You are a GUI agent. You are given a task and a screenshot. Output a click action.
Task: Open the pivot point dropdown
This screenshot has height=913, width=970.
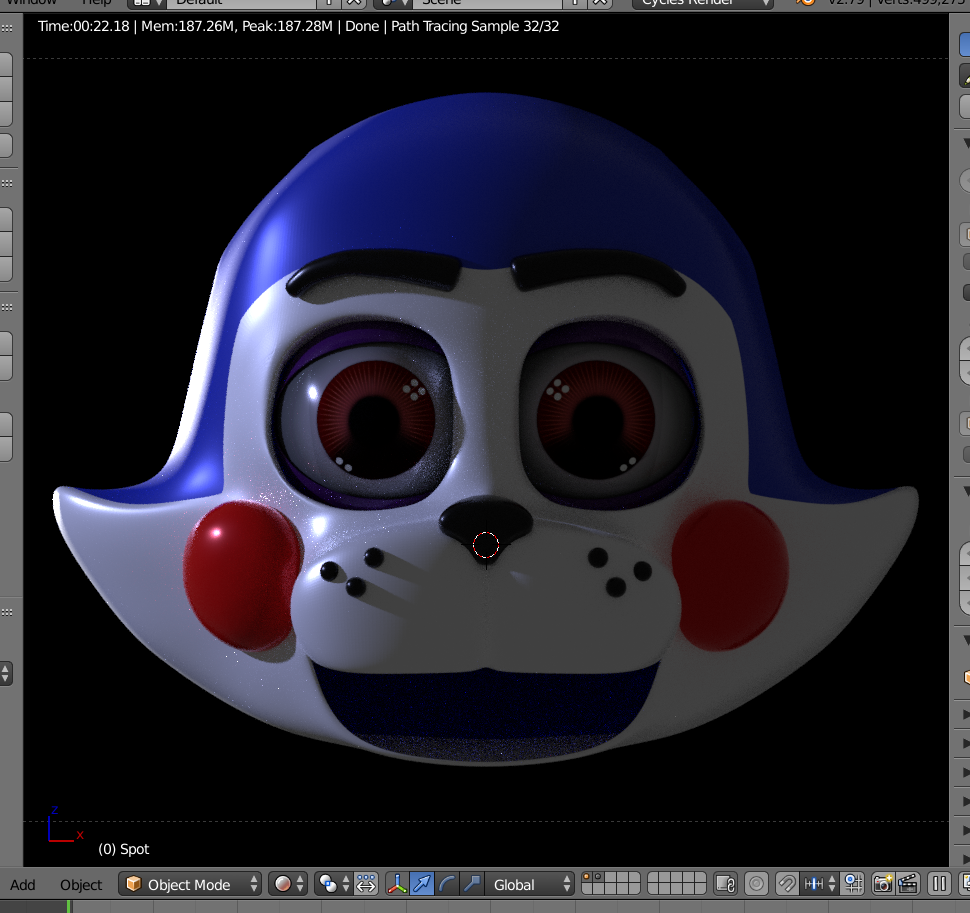333,885
